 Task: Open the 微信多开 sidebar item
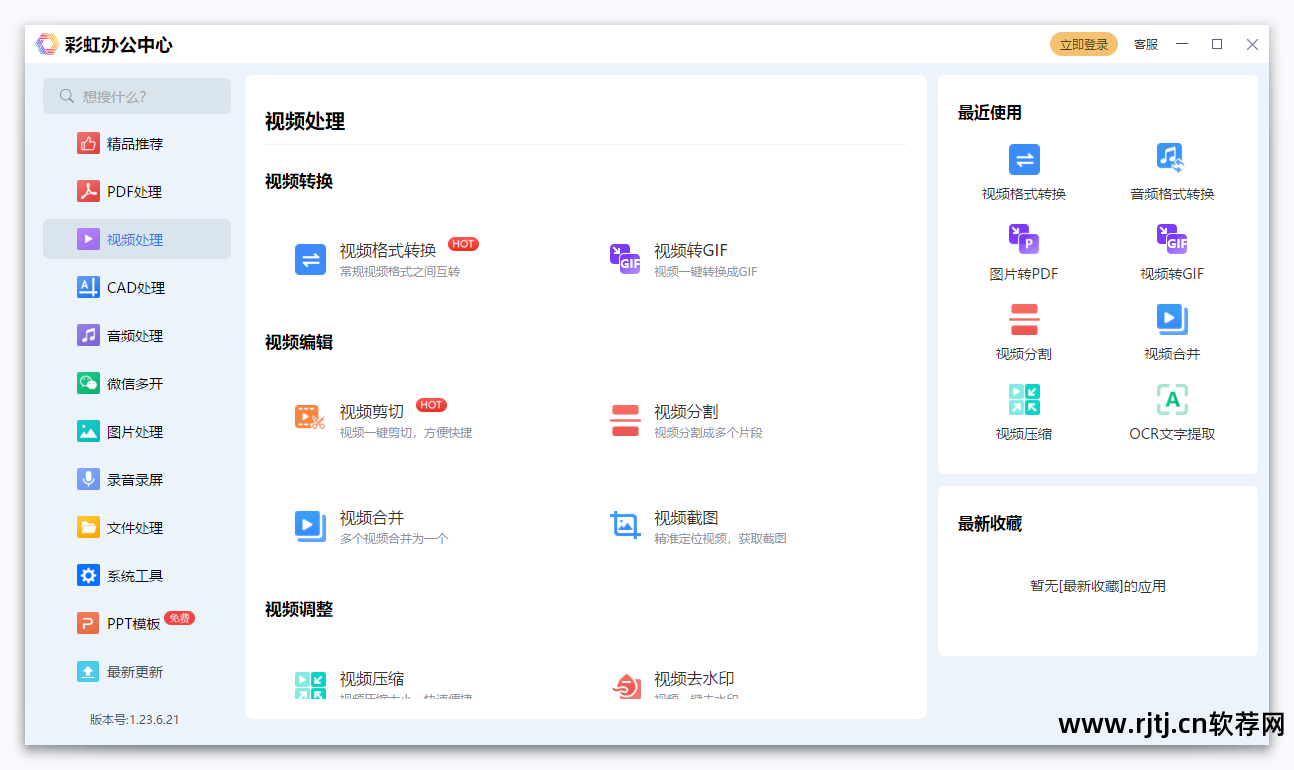134,384
